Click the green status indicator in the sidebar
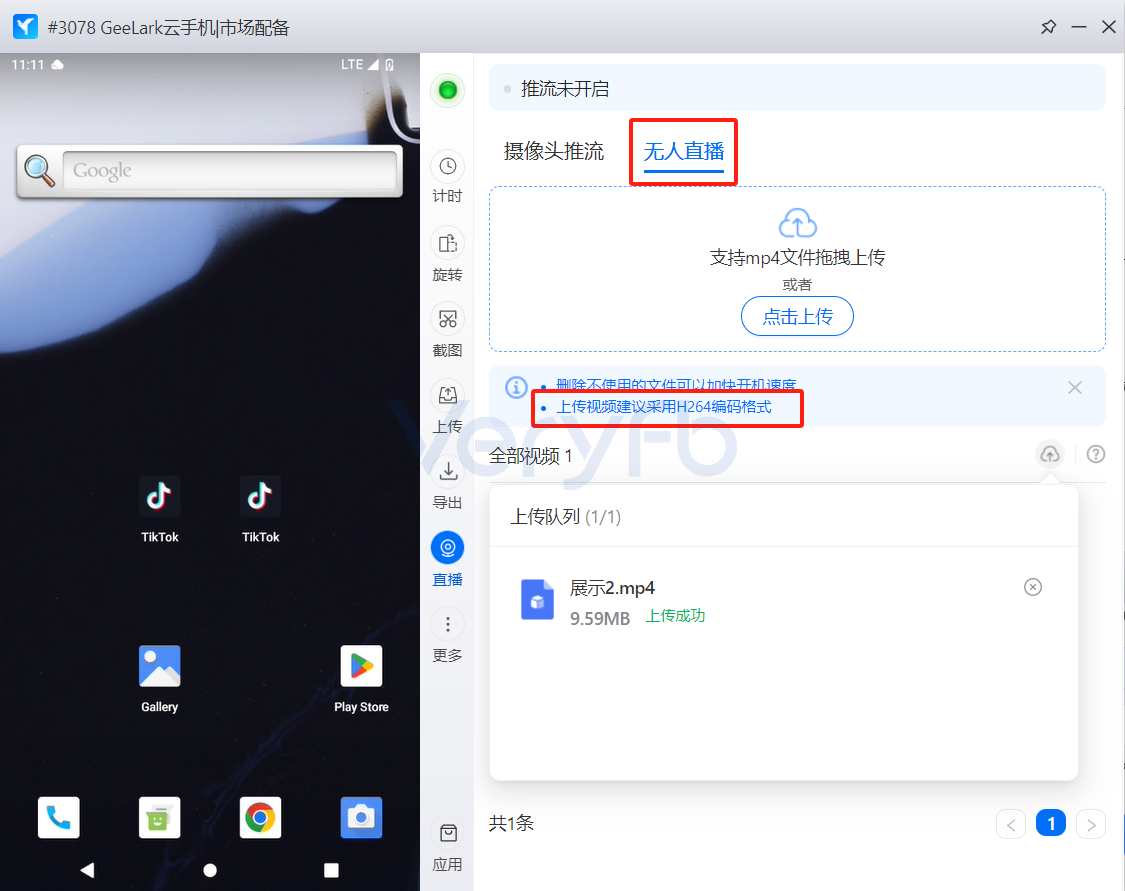This screenshot has width=1125, height=891. (447, 90)
